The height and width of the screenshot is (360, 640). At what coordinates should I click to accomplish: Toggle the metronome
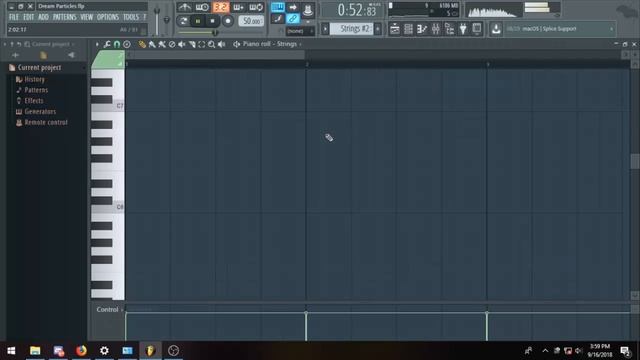(184, 7)
